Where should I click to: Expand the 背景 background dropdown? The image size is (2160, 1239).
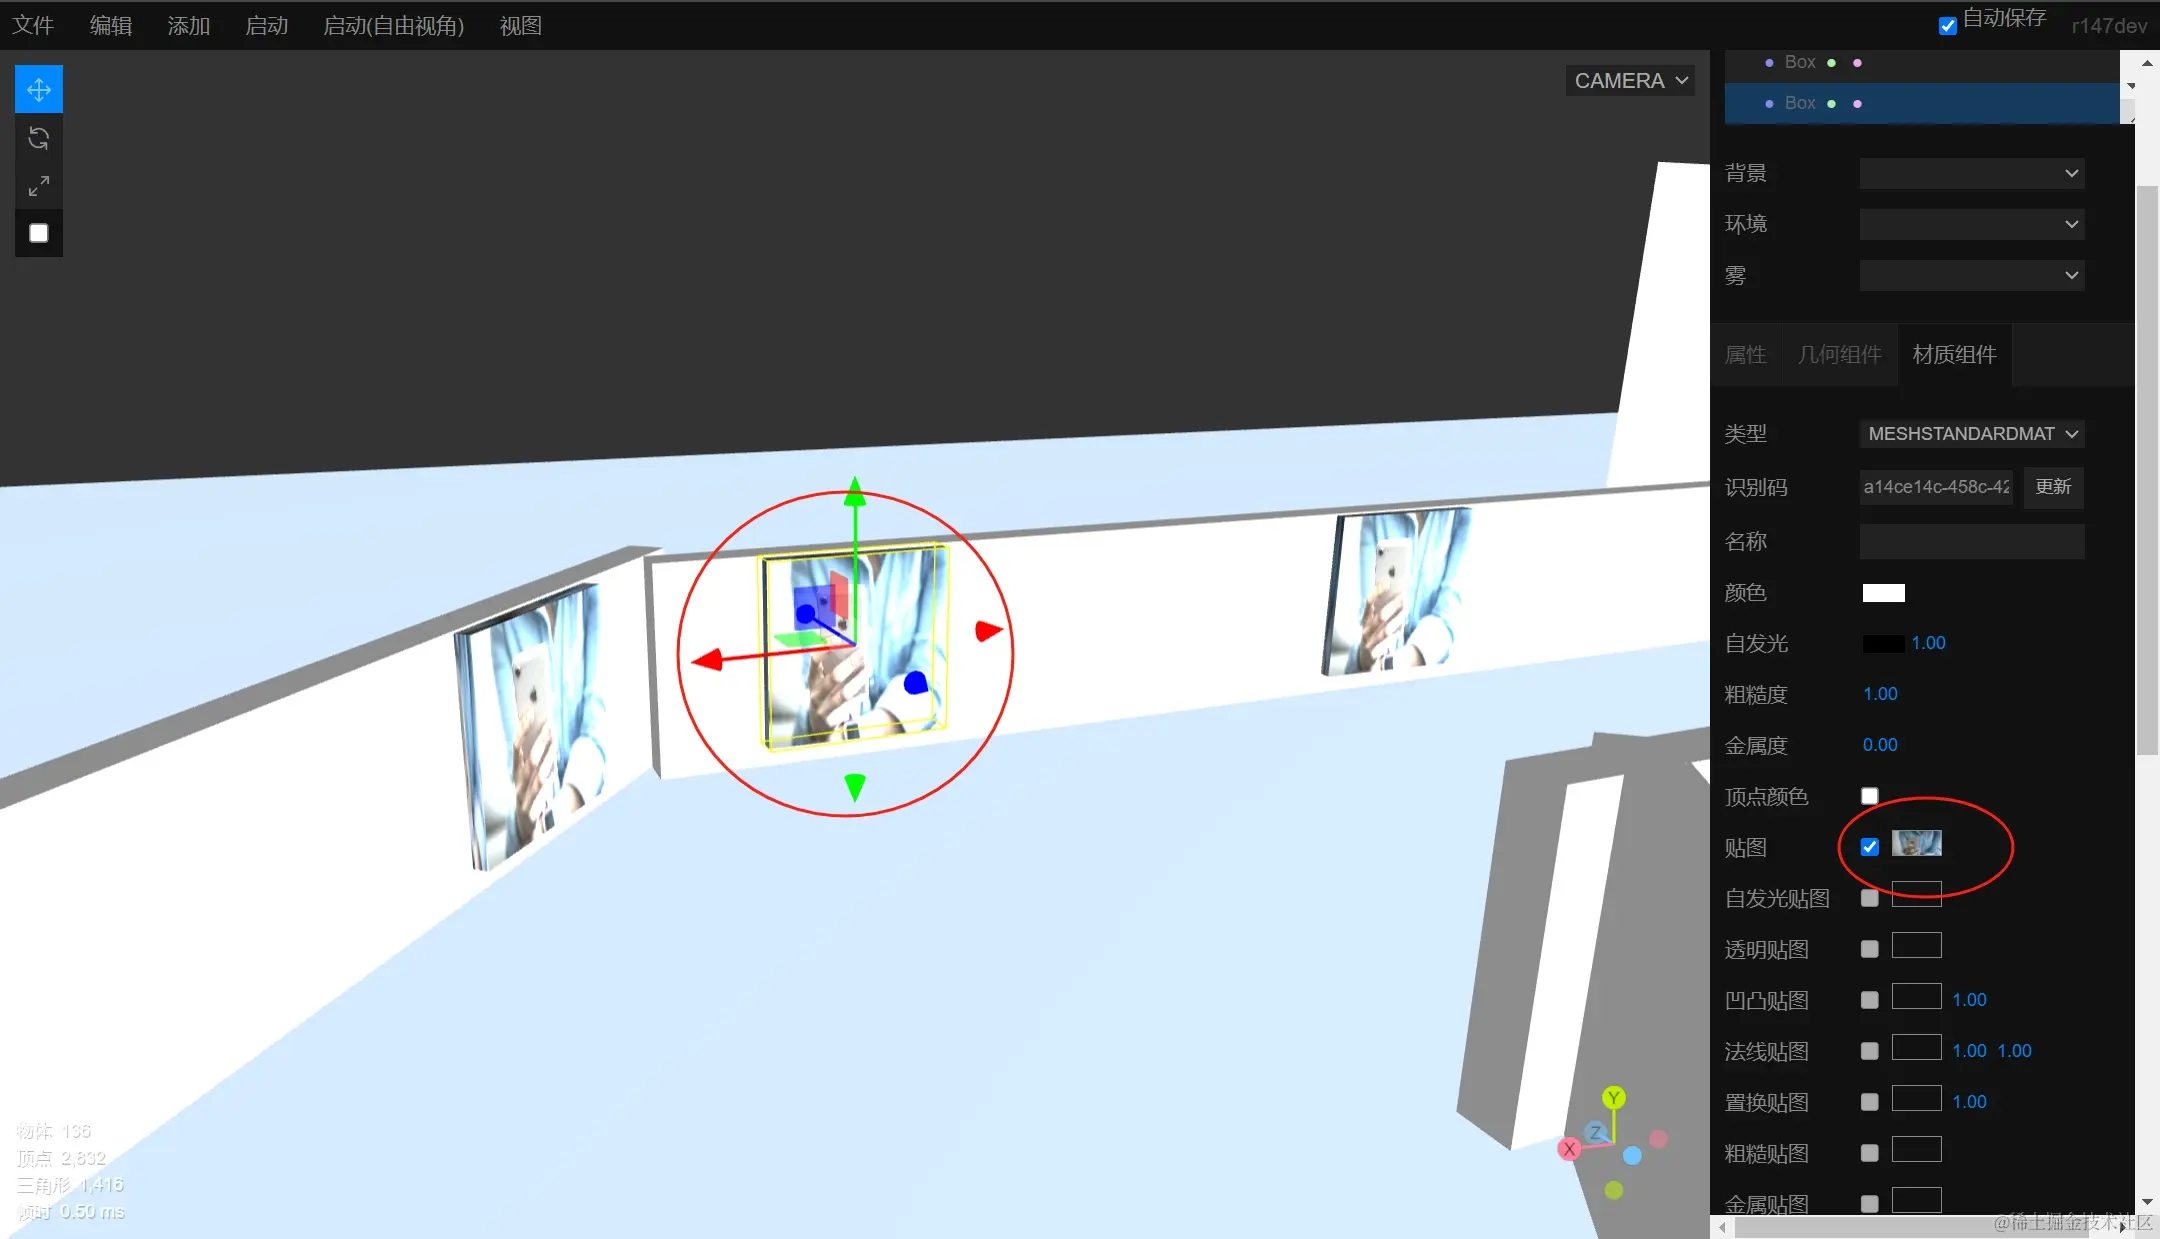click(1971, 173)
